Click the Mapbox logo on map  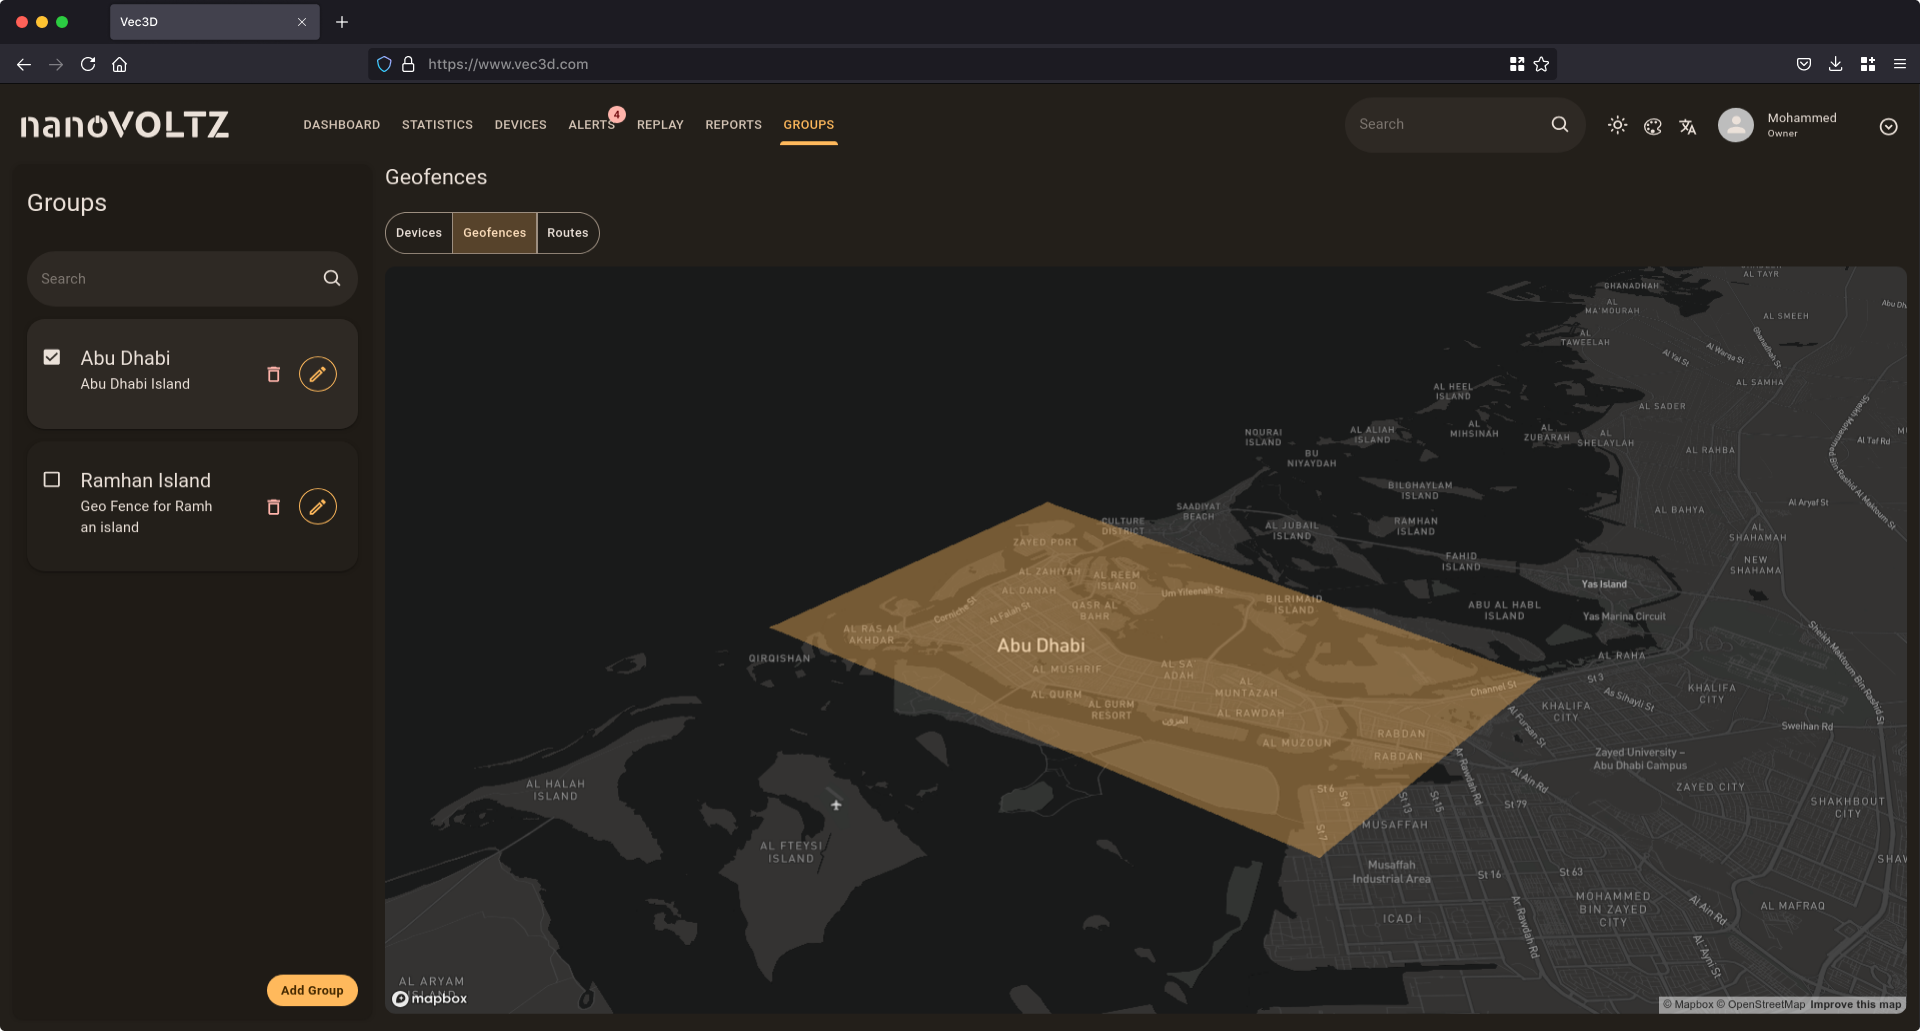pos(430,998)
